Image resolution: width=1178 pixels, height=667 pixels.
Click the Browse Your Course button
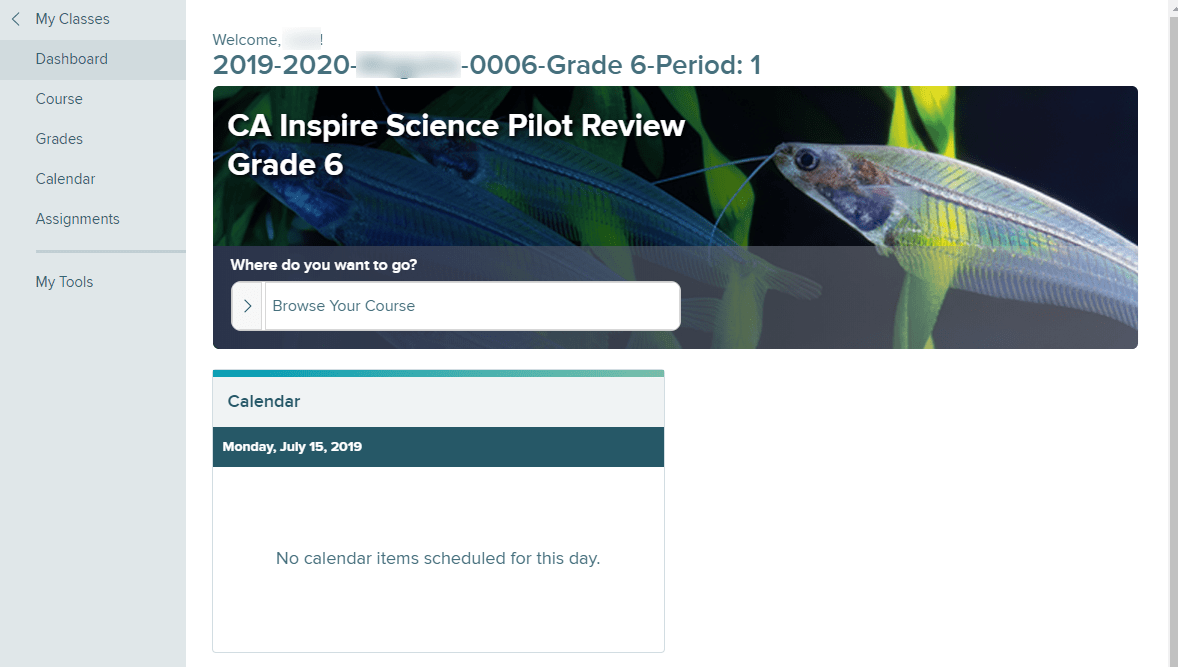(455, 305)
